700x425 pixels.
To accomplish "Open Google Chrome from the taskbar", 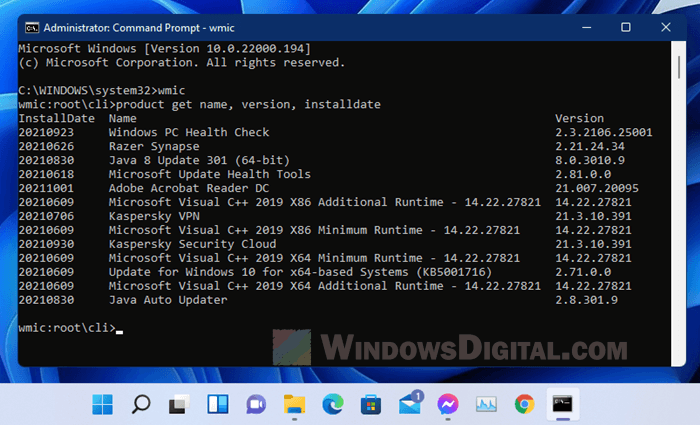I will [x=524, y=405].
